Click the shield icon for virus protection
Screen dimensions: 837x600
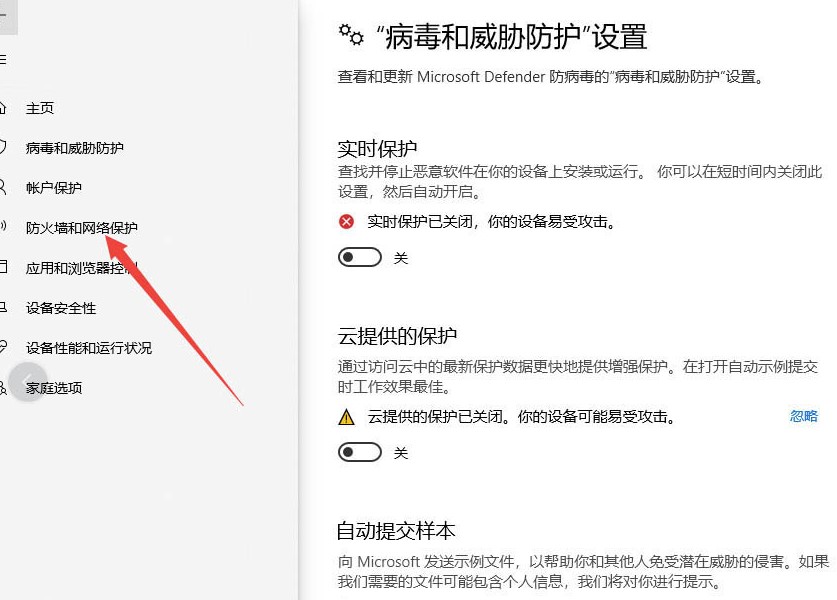2,147
